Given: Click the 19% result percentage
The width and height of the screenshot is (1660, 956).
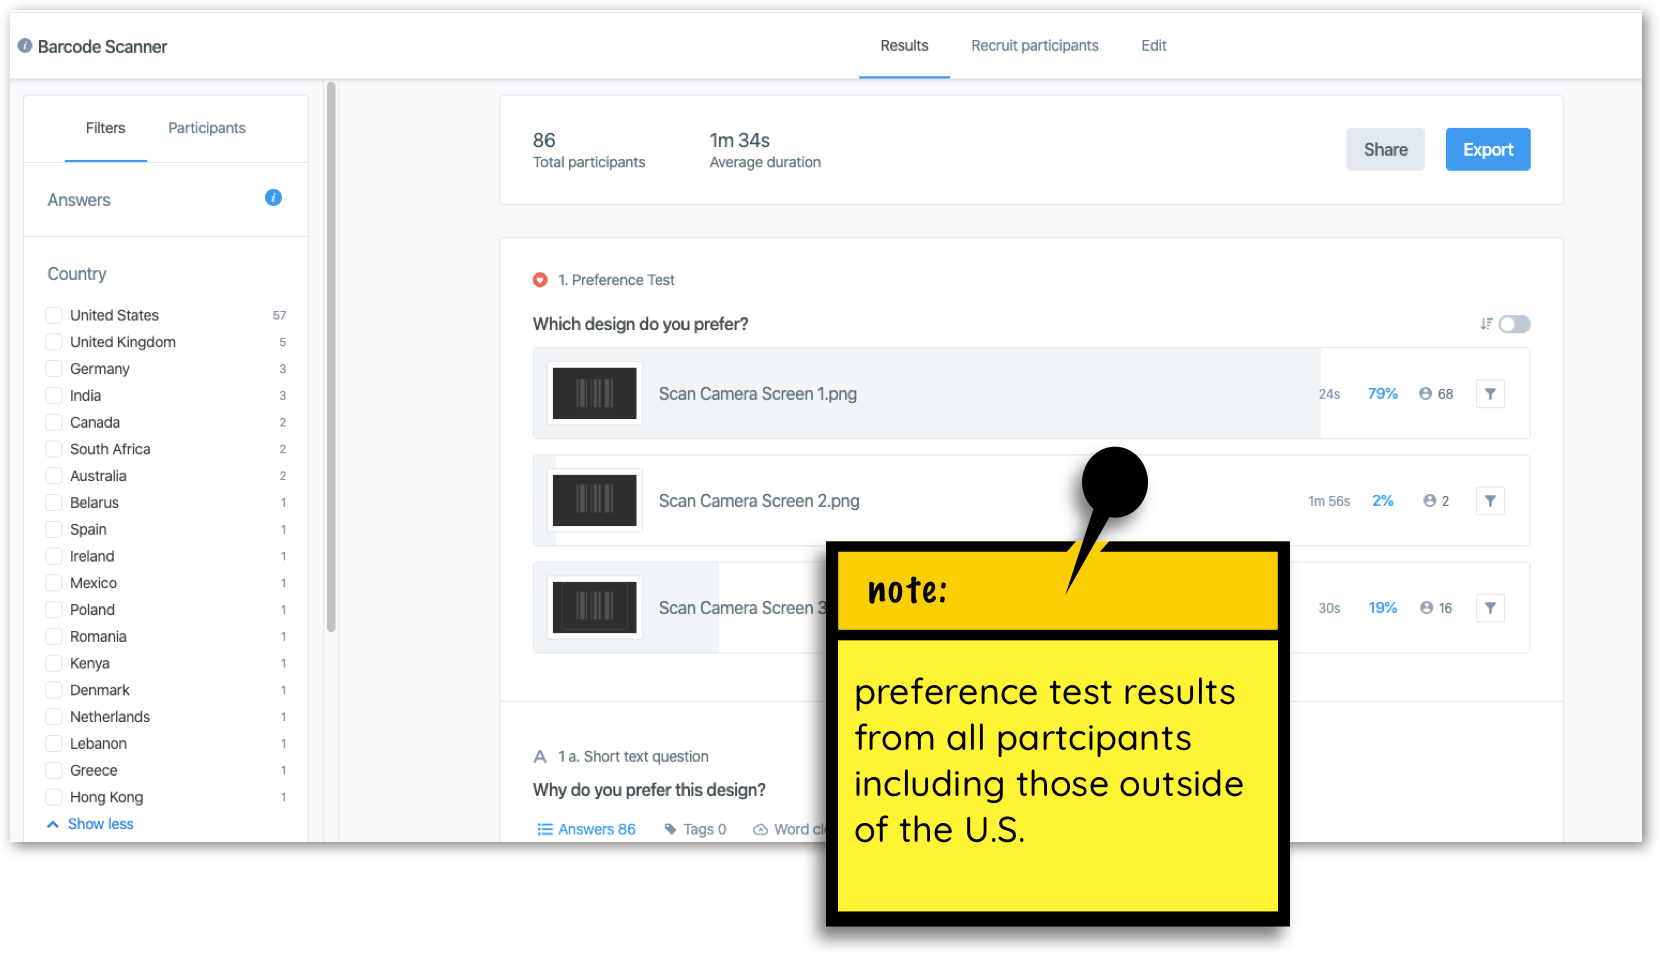Looking at the screenshot, I should pos(1383,608).
